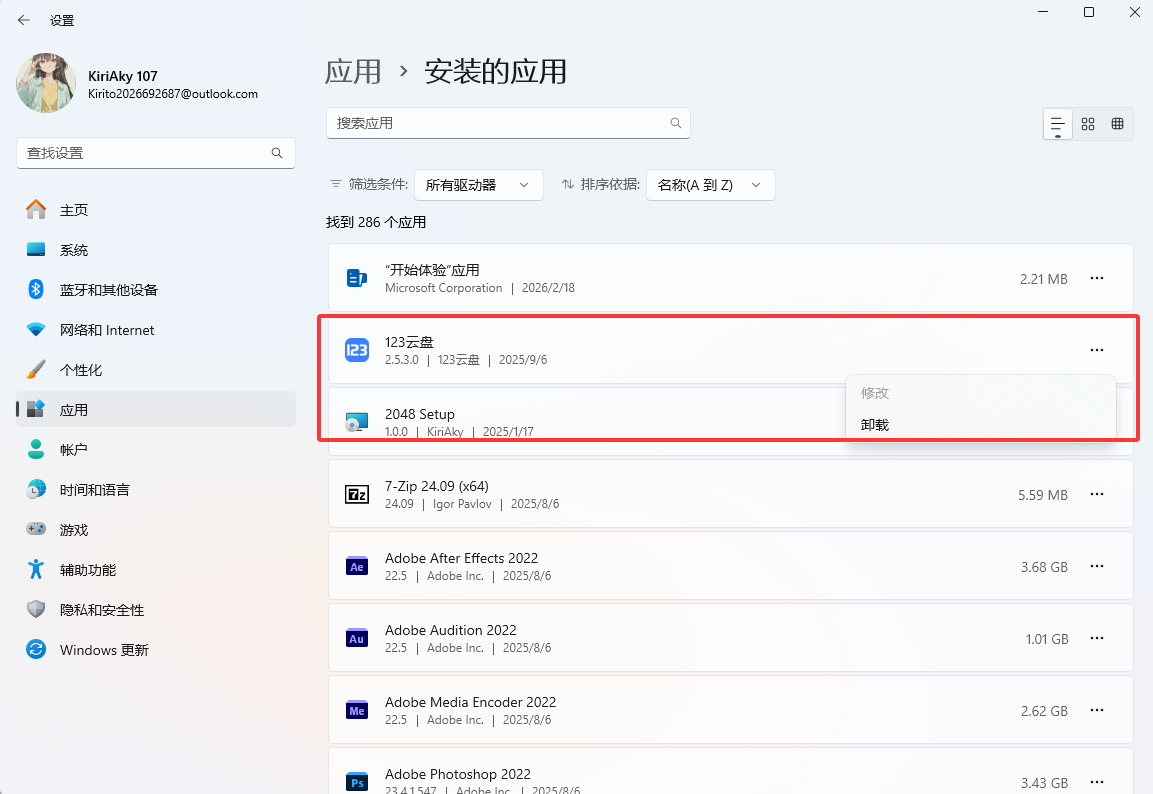Open more options for Adobe After Effects 2022

pyautogui.click(x=1096, y=566)
